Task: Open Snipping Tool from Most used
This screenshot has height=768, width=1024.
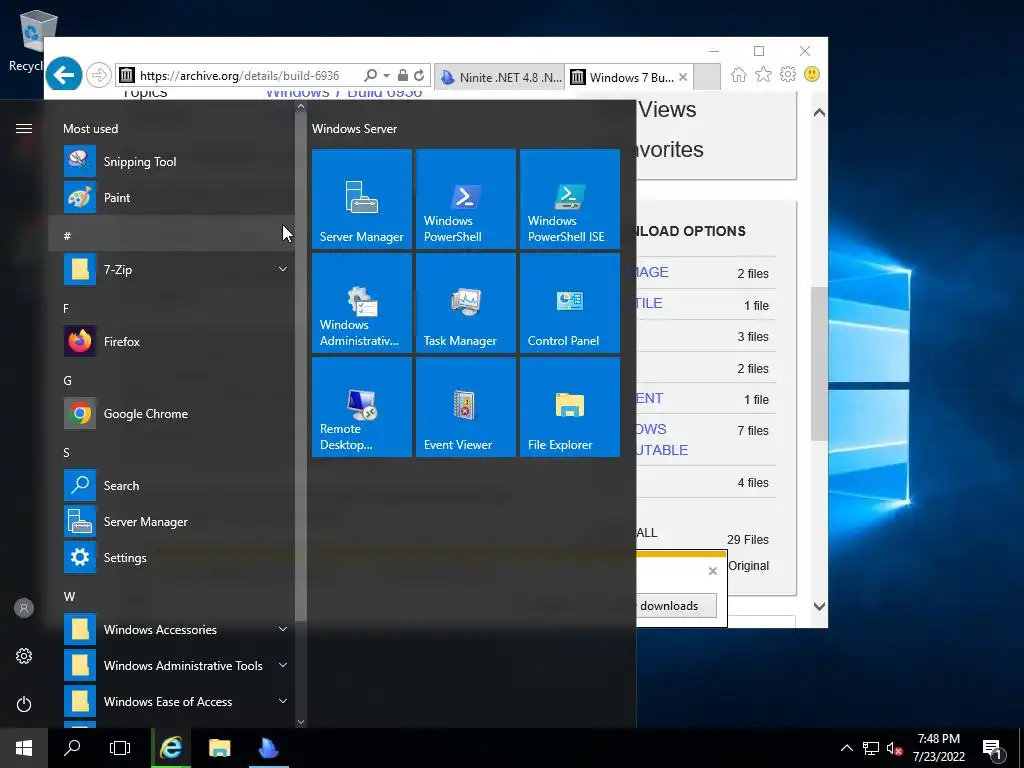Action: [172, 162]
